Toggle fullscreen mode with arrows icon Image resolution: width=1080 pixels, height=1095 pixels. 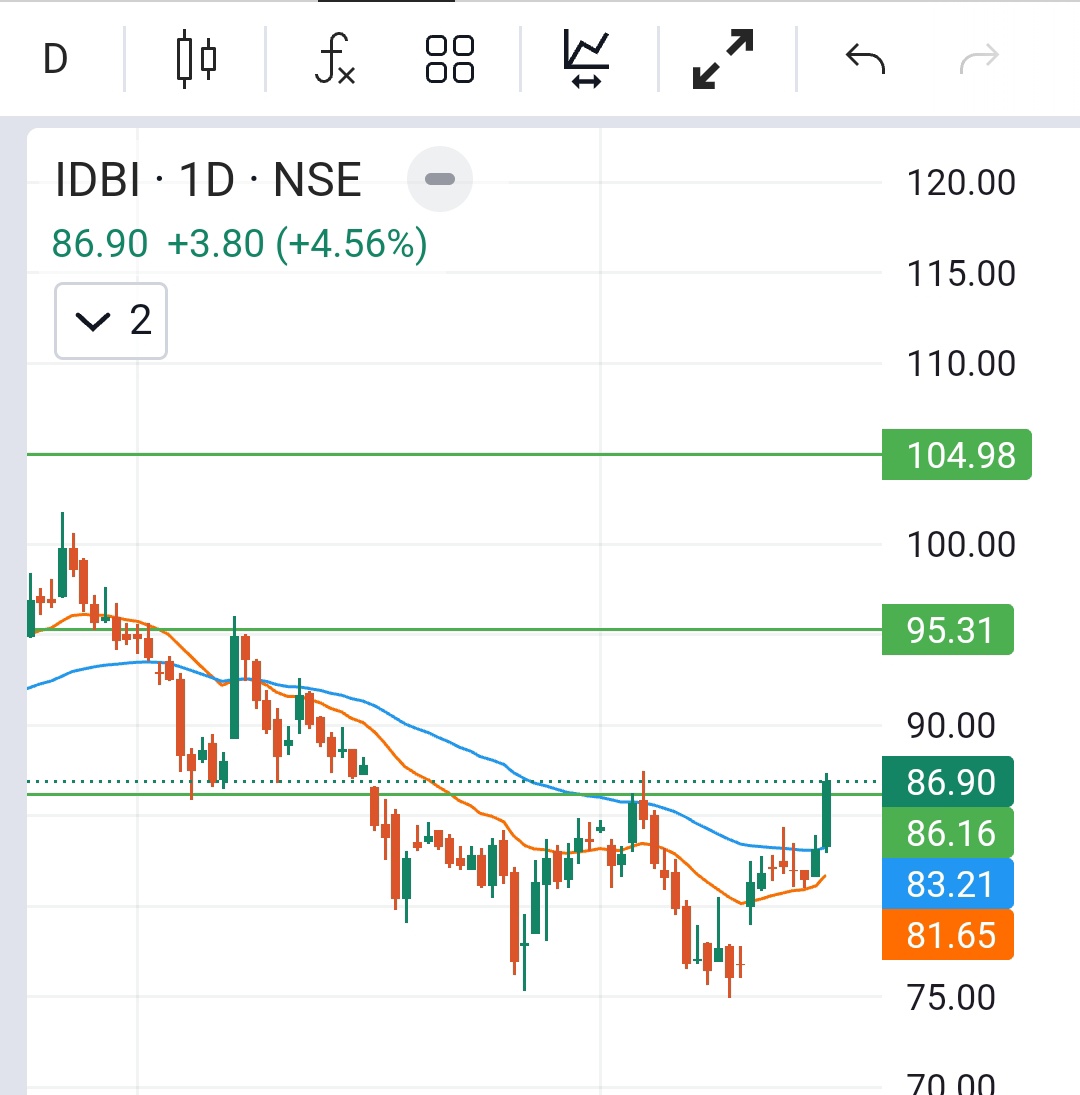[x=723, y=59]
